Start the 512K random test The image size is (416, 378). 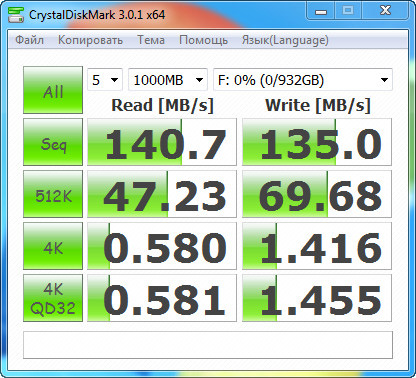click(x=53, y=194)
